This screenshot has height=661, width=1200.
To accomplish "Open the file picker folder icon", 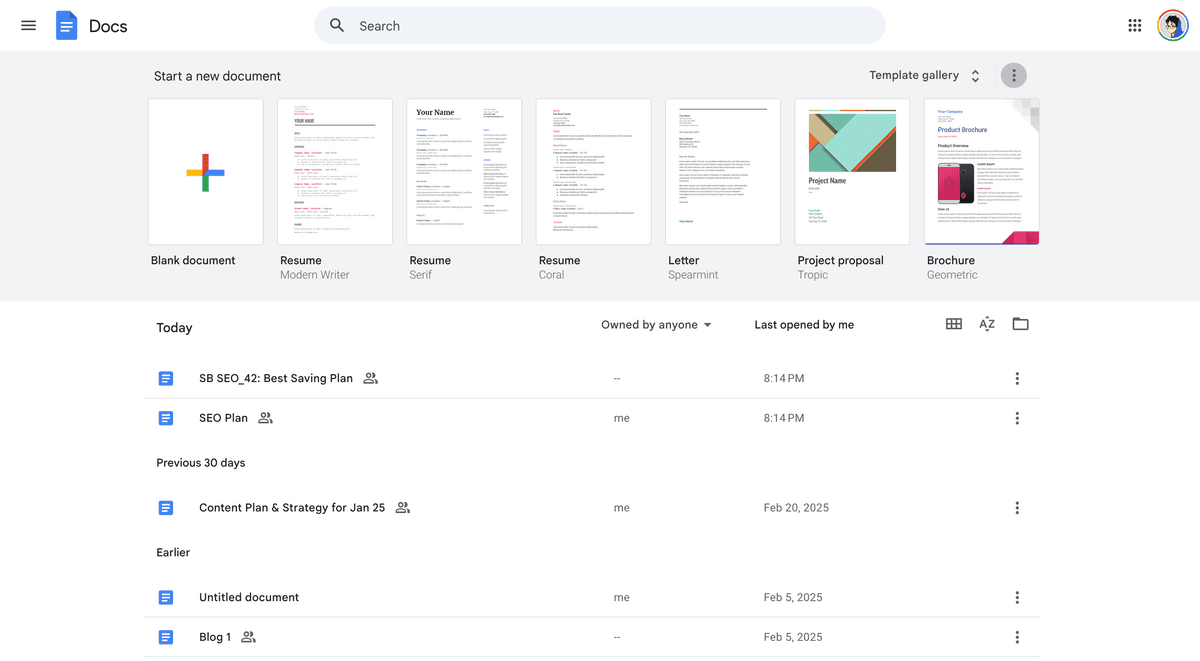I will tap(1020, 324).
